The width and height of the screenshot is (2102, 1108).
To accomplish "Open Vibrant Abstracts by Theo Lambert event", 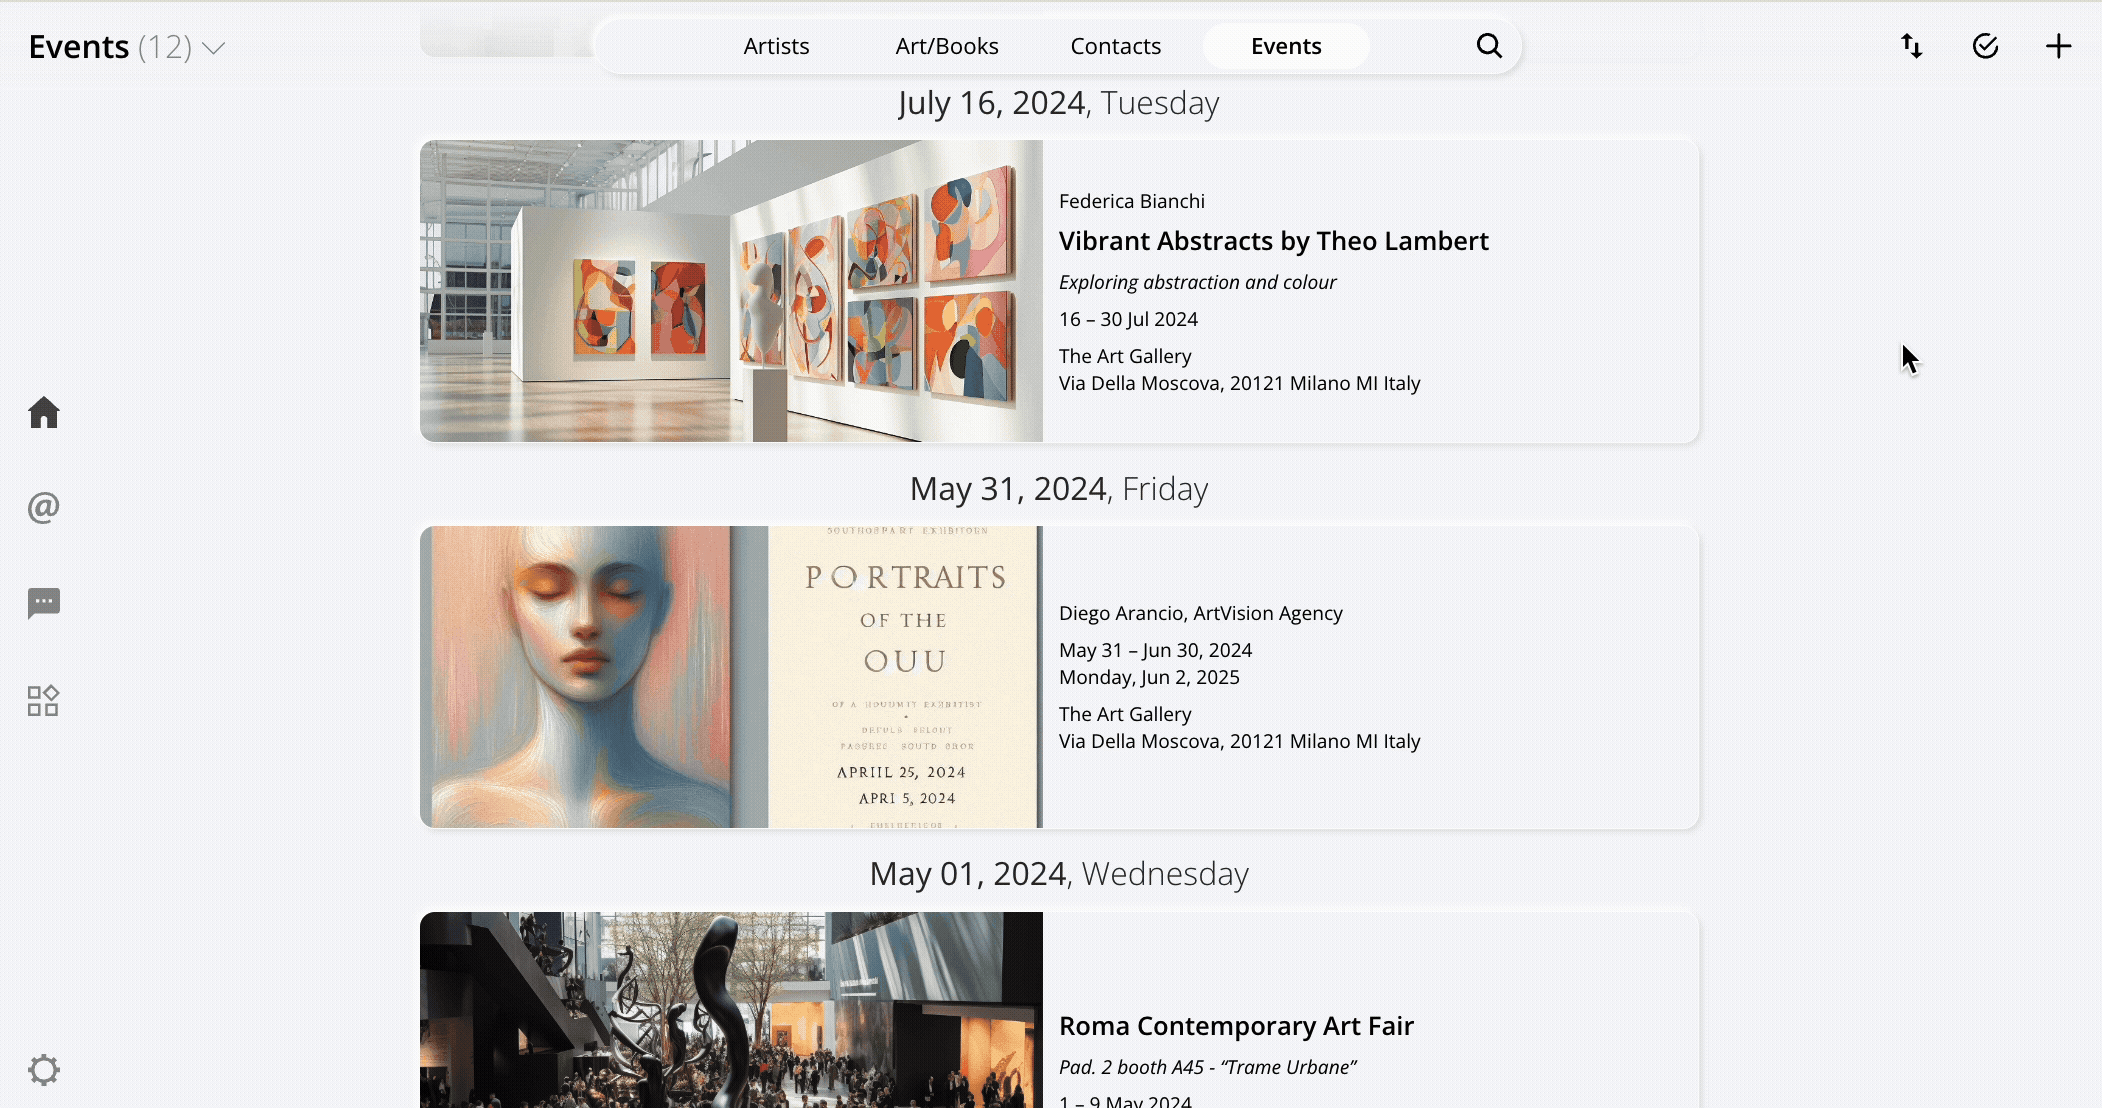I will (1274, 241).
